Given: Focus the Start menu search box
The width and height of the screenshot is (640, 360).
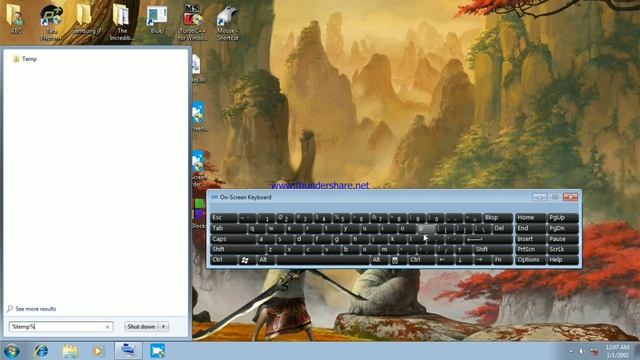Looking at the screenshot, I should pos(60,327).
